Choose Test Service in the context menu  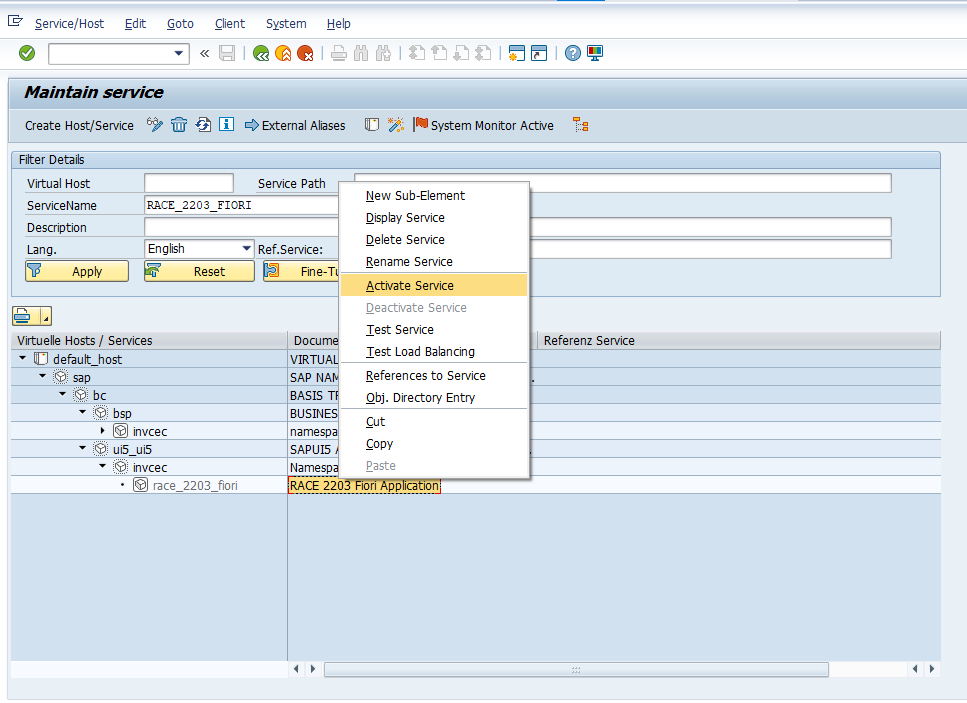coord(400,330)
